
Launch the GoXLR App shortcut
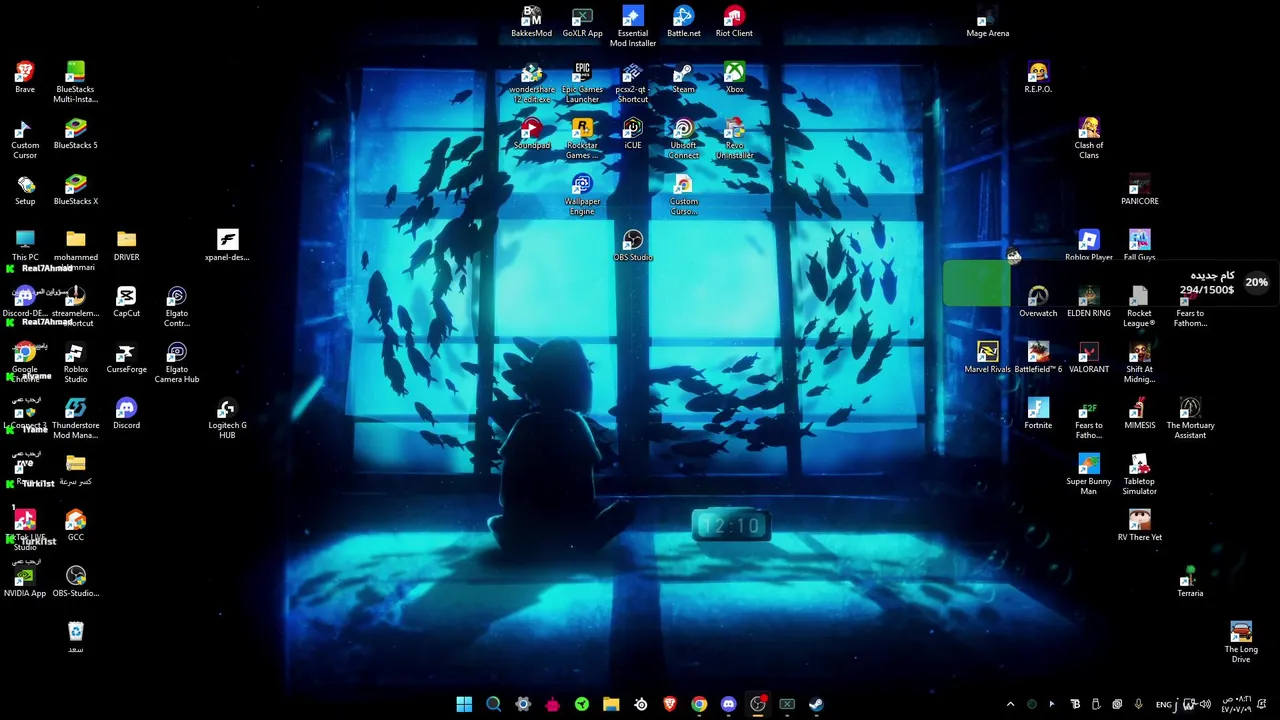[x=582, y=22]
